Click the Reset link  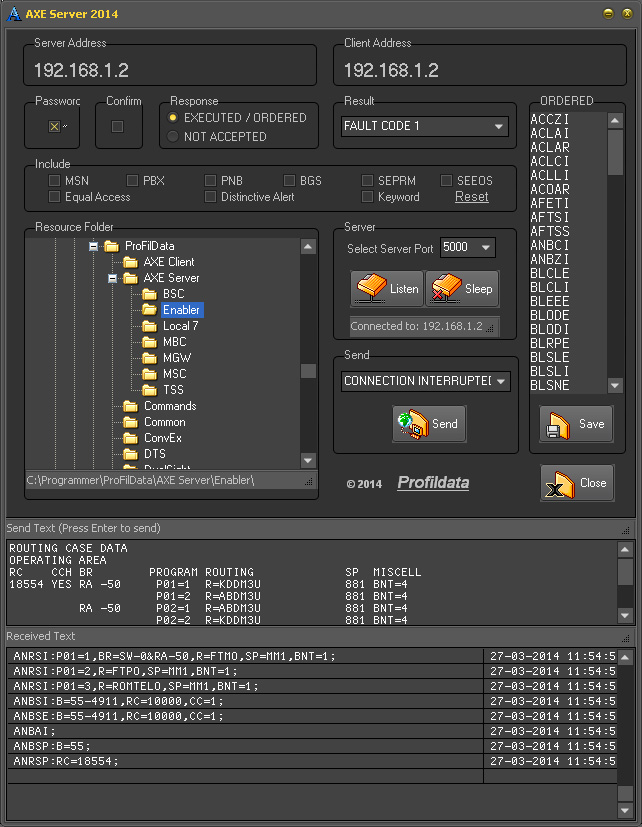point(472,197)
